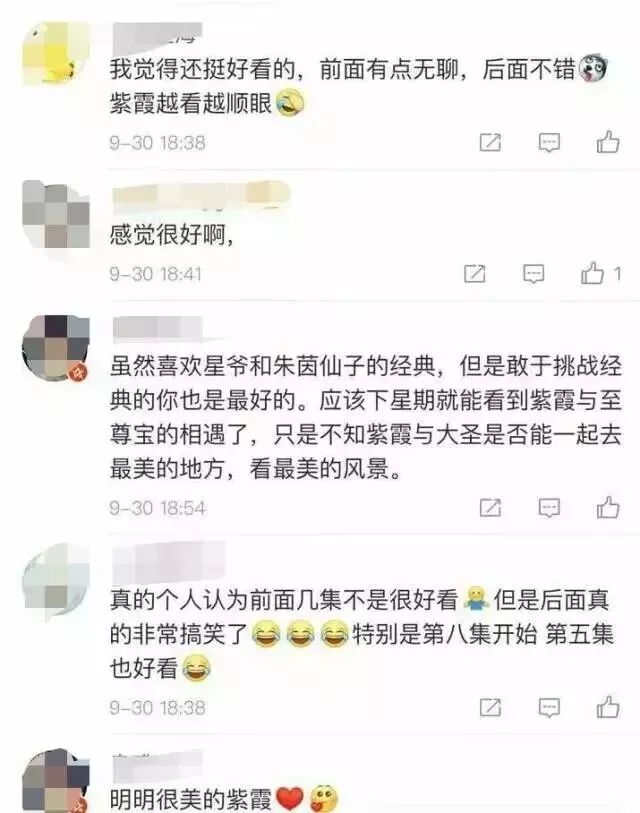The width and height of the screenshot is (640, 813).
Task: Reply to the comment about 紫霞越看越顺眼
Action: 549,142
